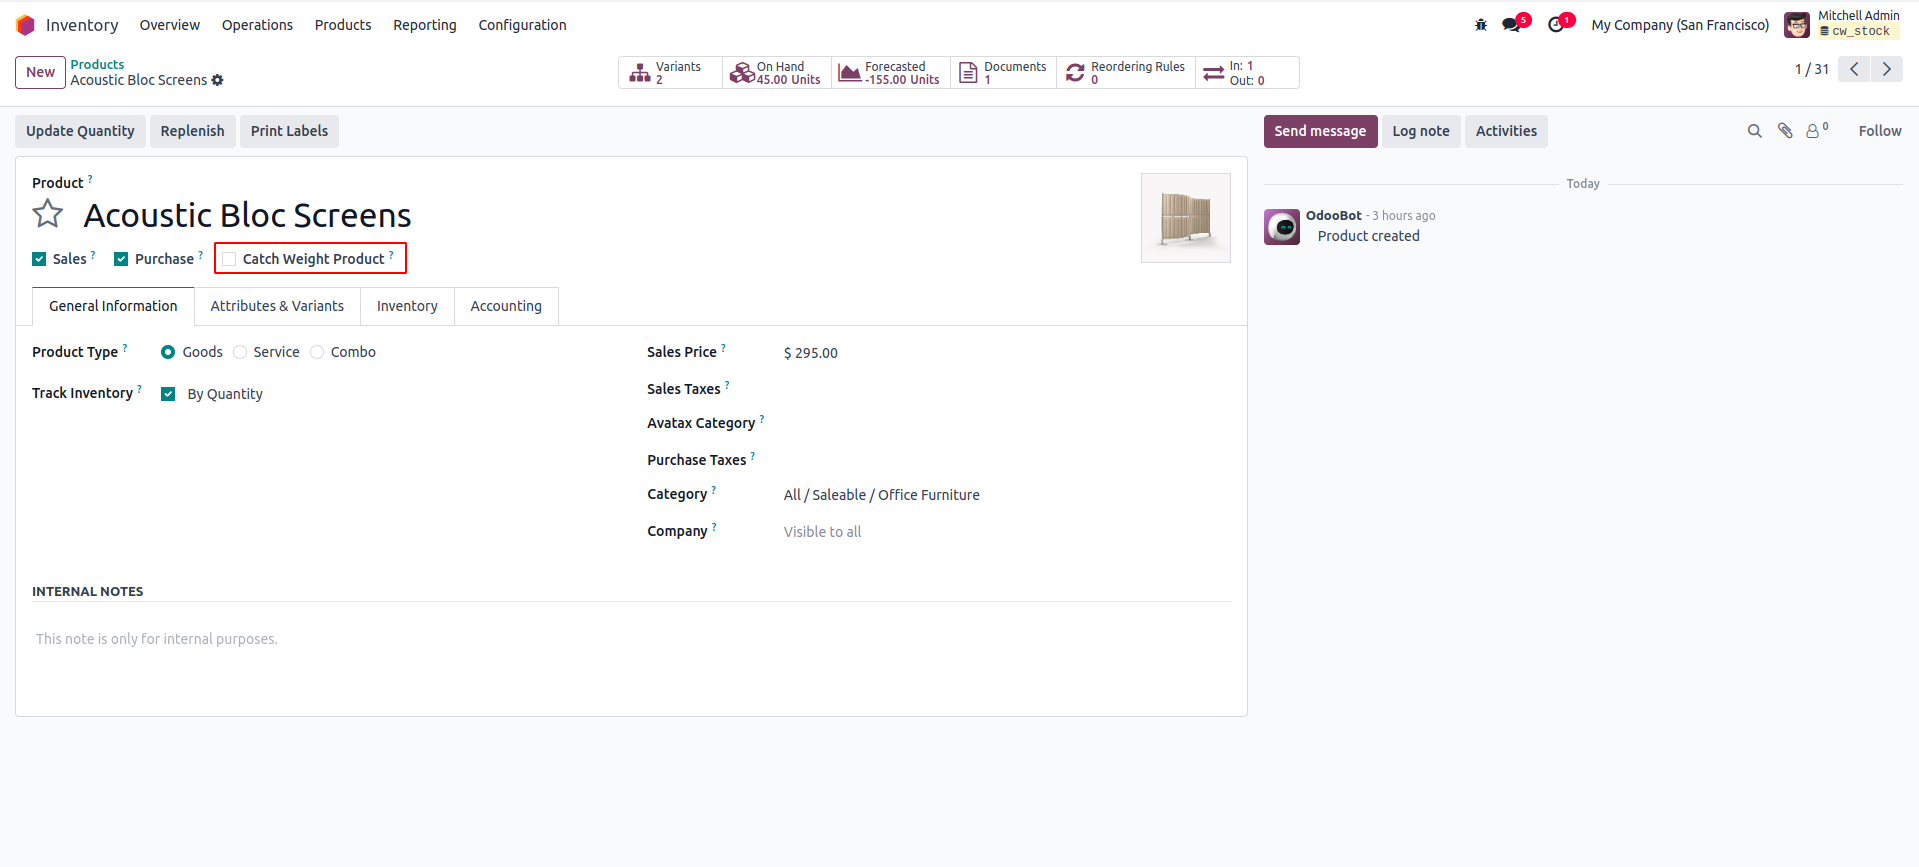
Task: Go to next product record
Action: [1887, 69]
